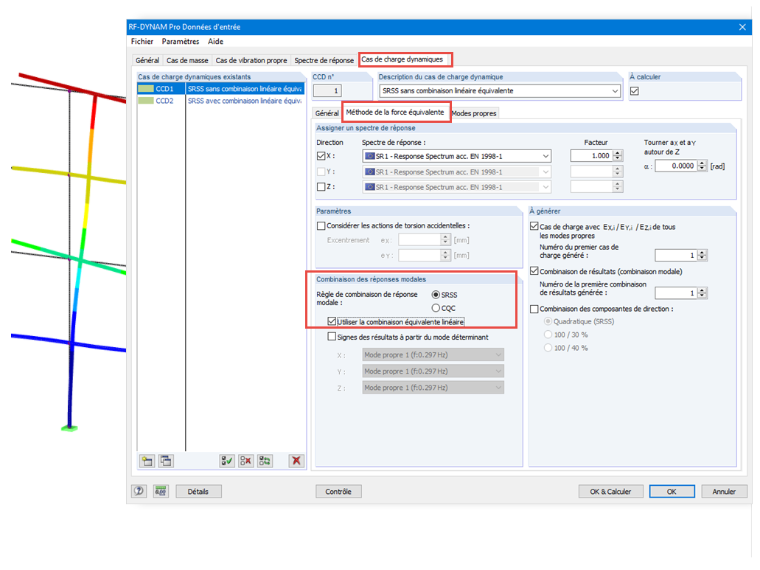Click the CCD n° number field
Screen dimensions: 760x570
[327, 90]
